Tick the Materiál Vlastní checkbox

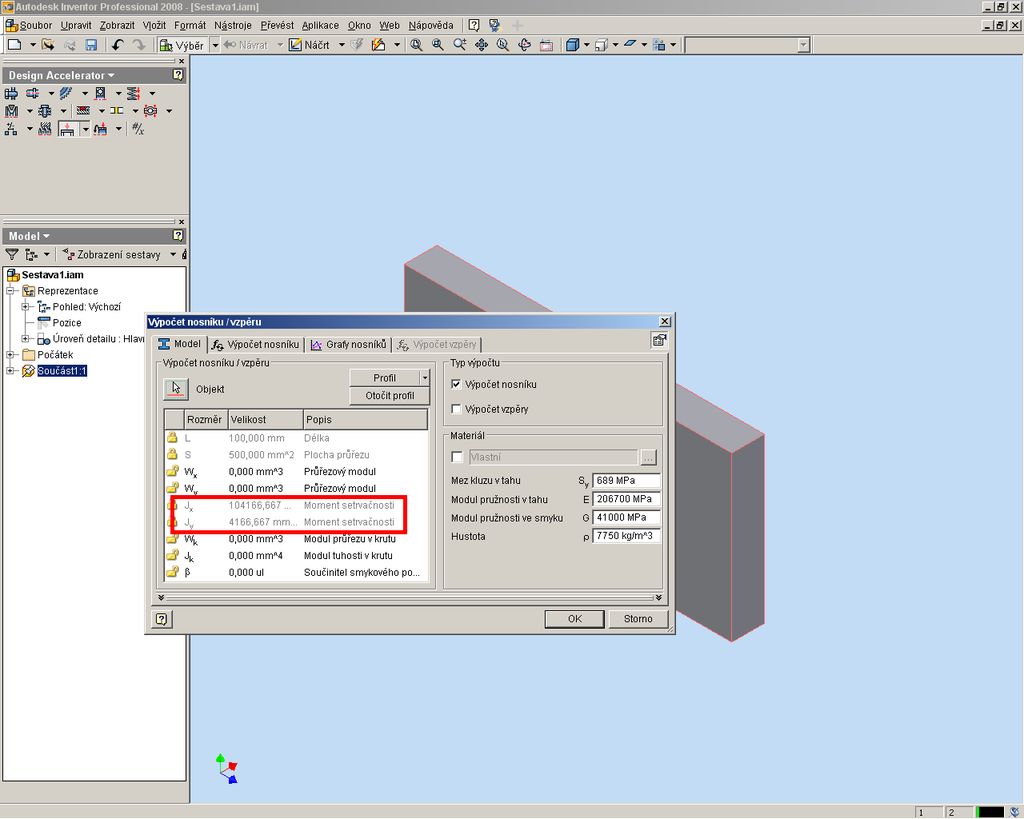(457, 457)
